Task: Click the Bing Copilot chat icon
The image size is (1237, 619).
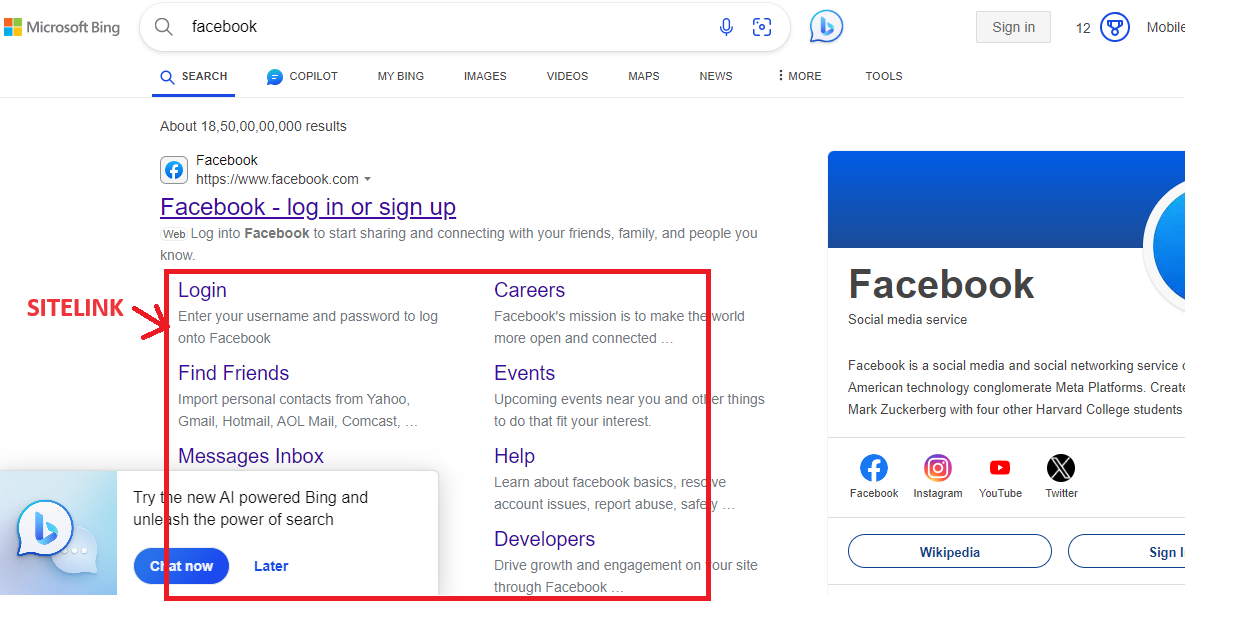Action: 826,26
